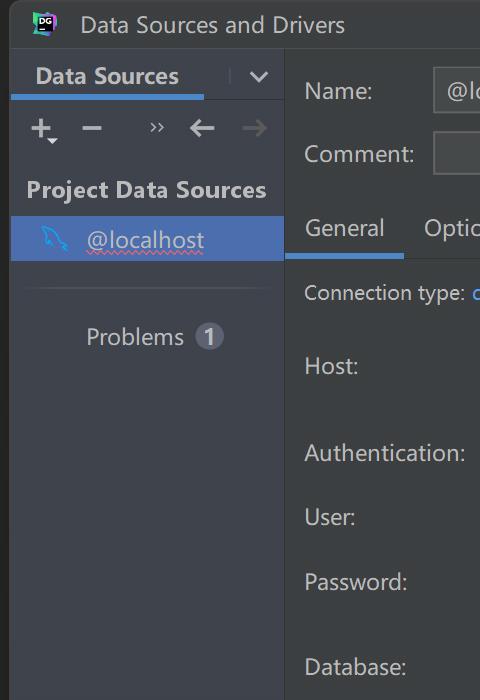Viewport: 480px width, 700px height.
Task: Open the General tab
Action: coord(344,229)
